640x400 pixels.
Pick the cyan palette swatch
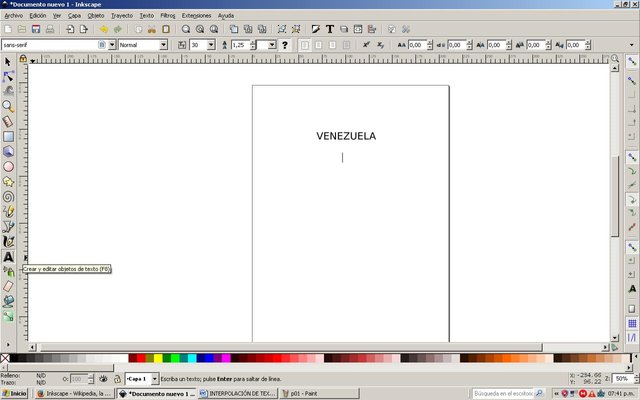192,358
